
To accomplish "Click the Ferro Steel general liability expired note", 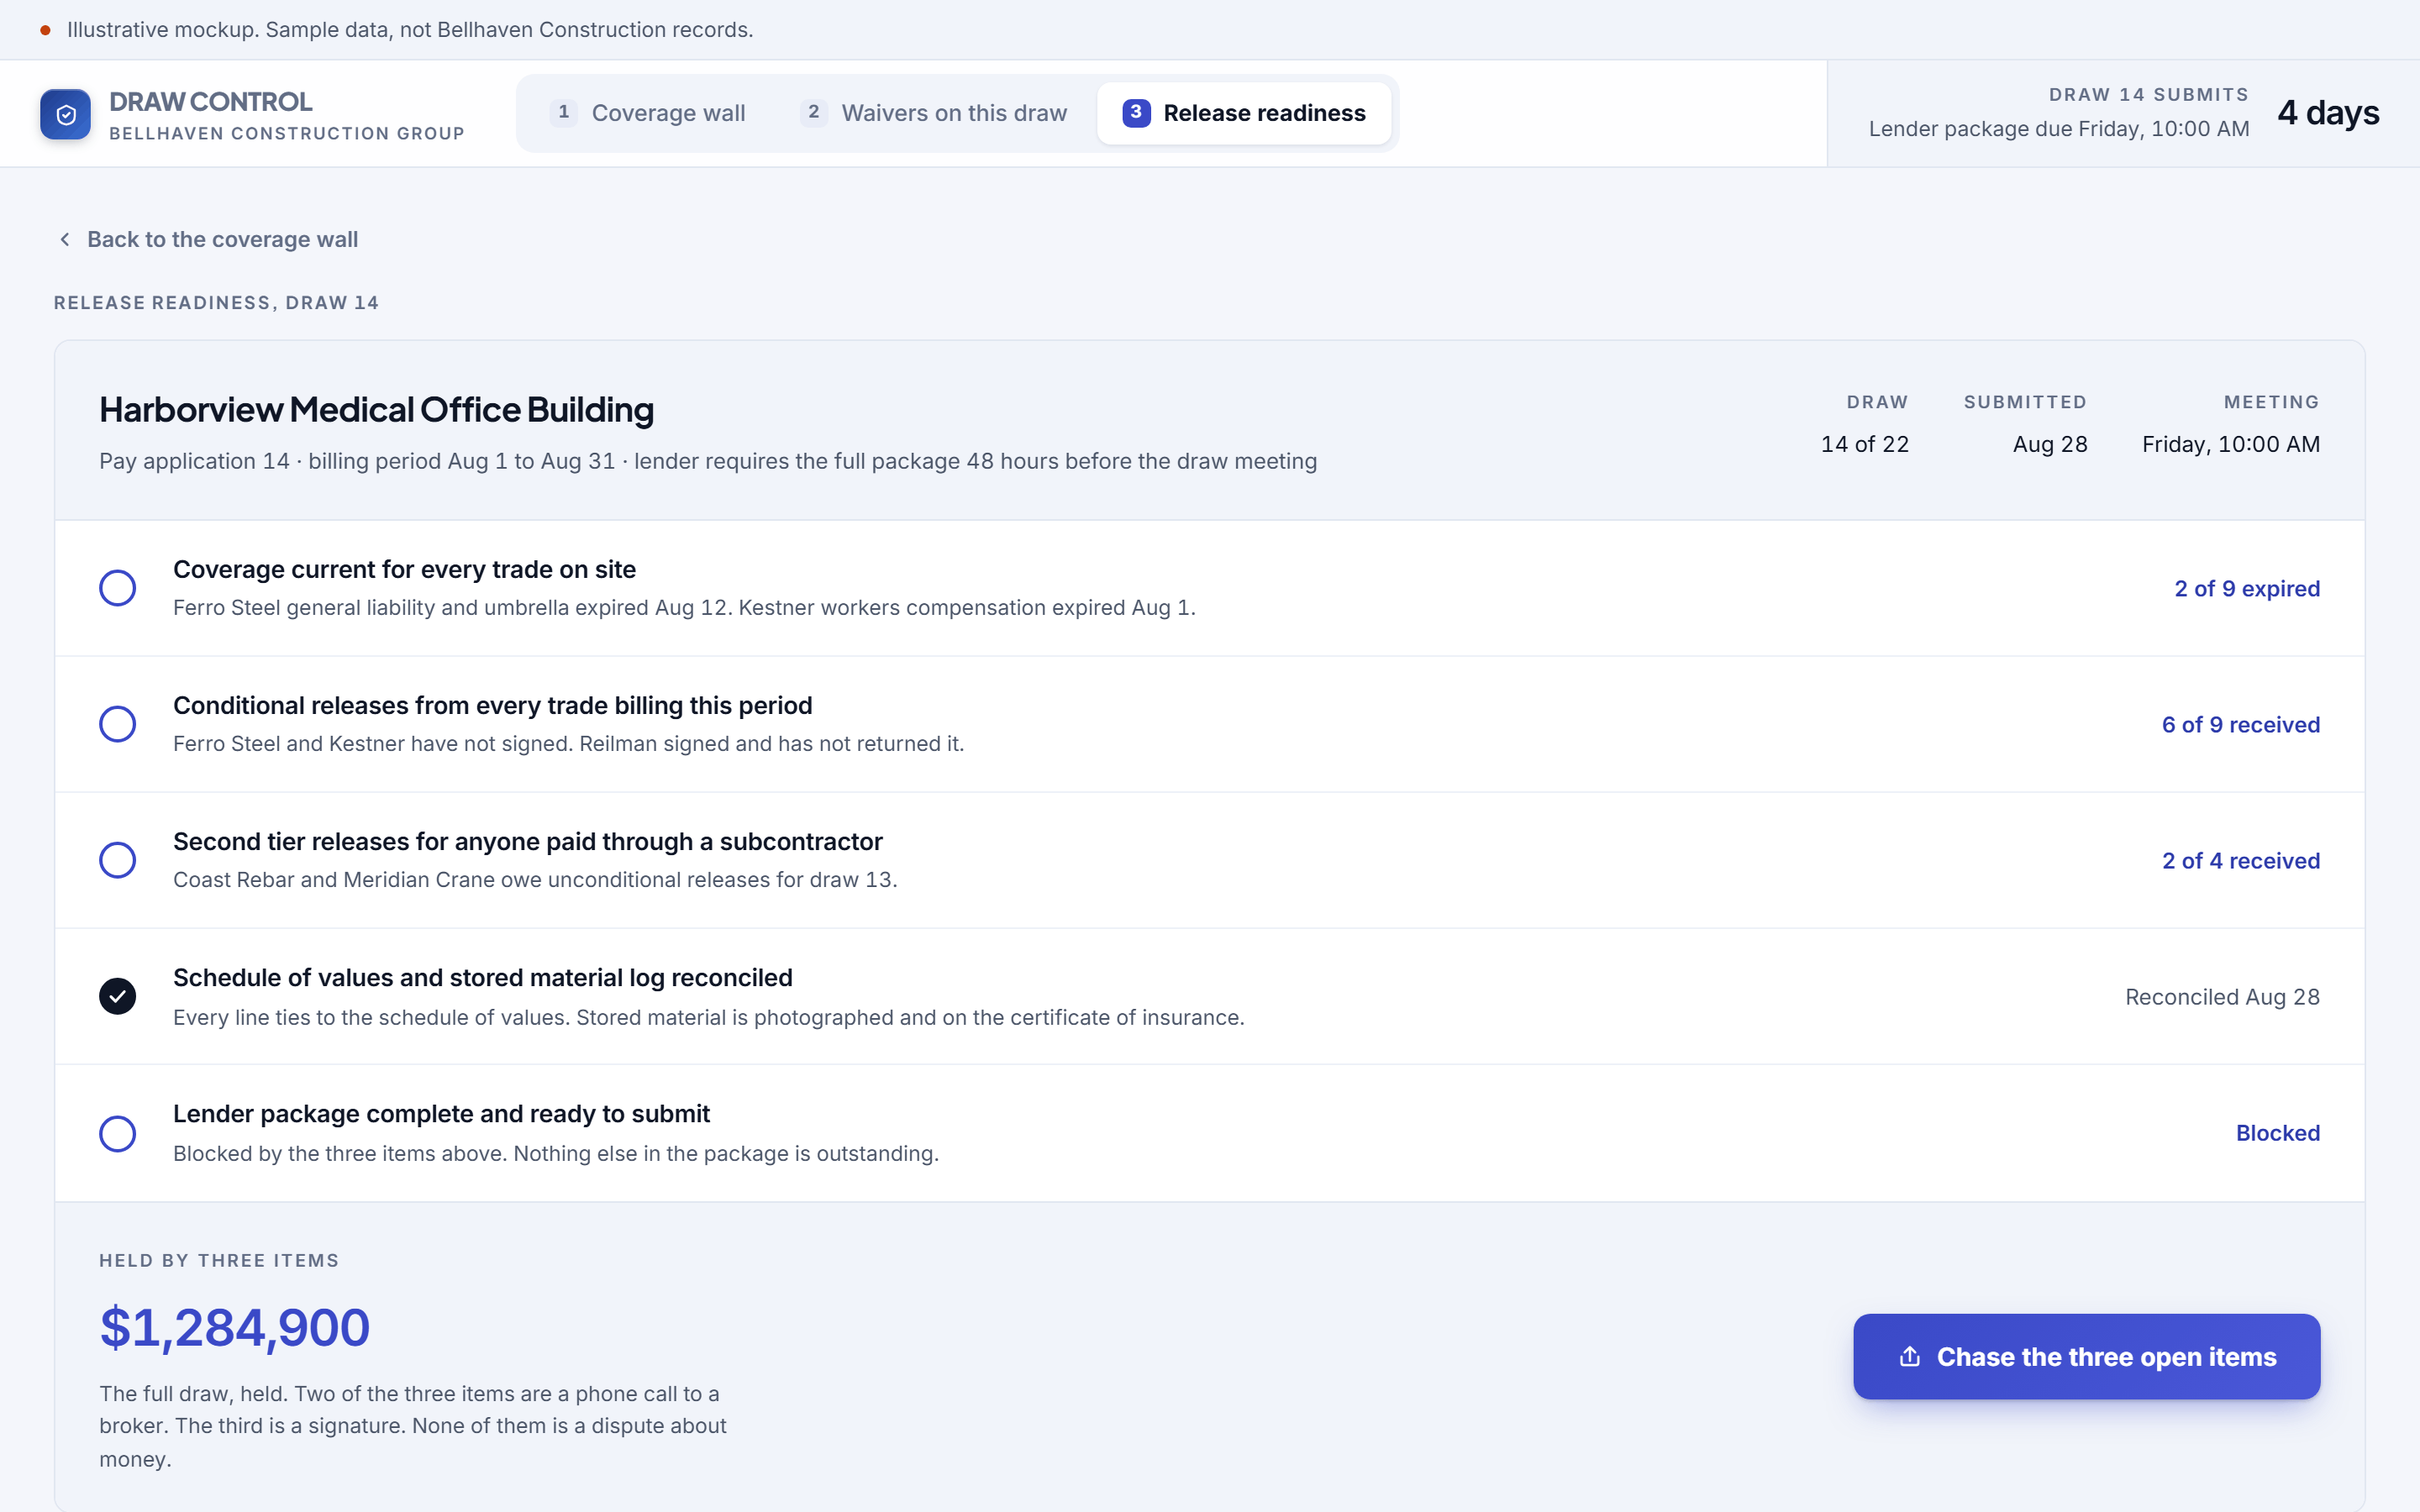I will (685, 607).
